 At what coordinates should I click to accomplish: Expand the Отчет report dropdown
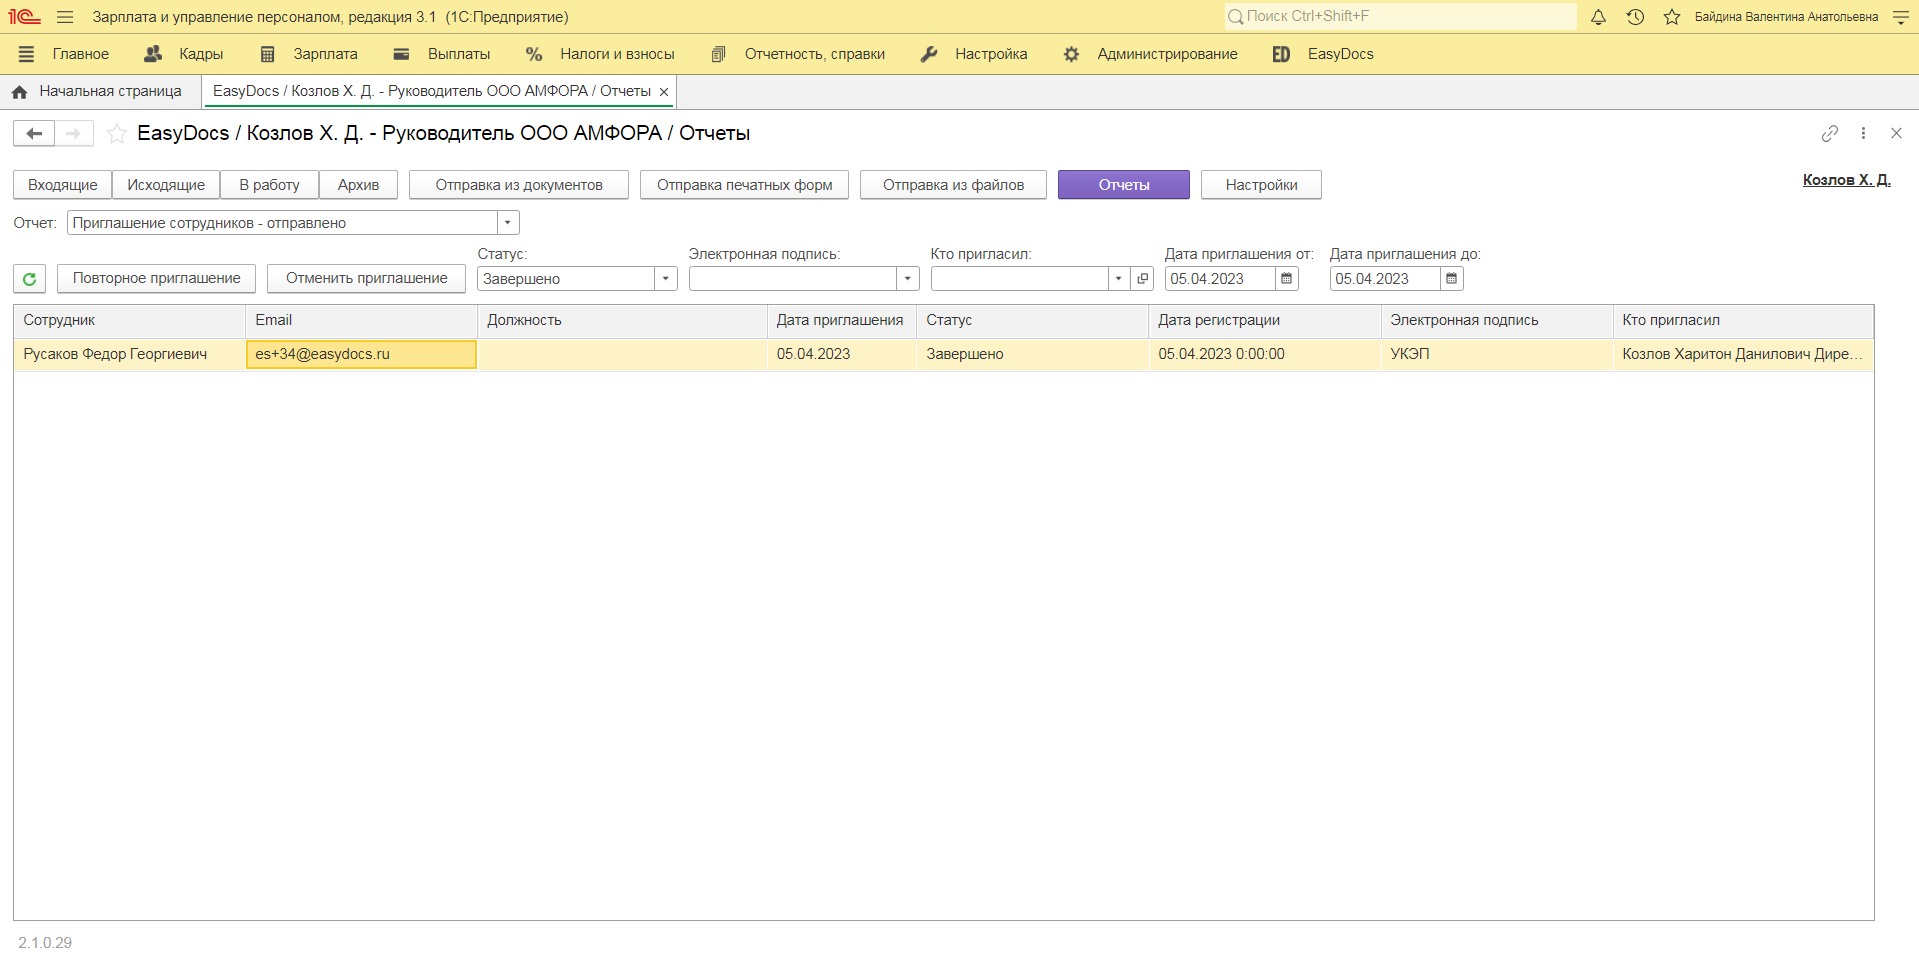(x=508, y=223)
